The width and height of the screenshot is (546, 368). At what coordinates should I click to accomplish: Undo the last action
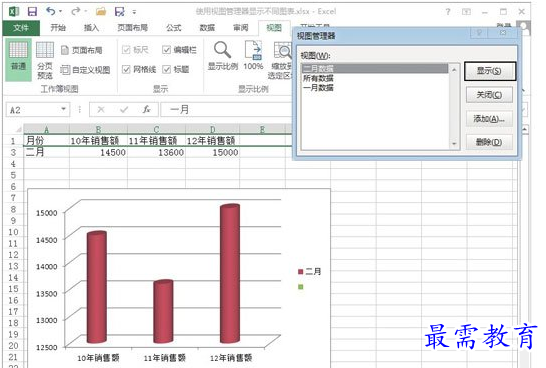coord(51,11)
